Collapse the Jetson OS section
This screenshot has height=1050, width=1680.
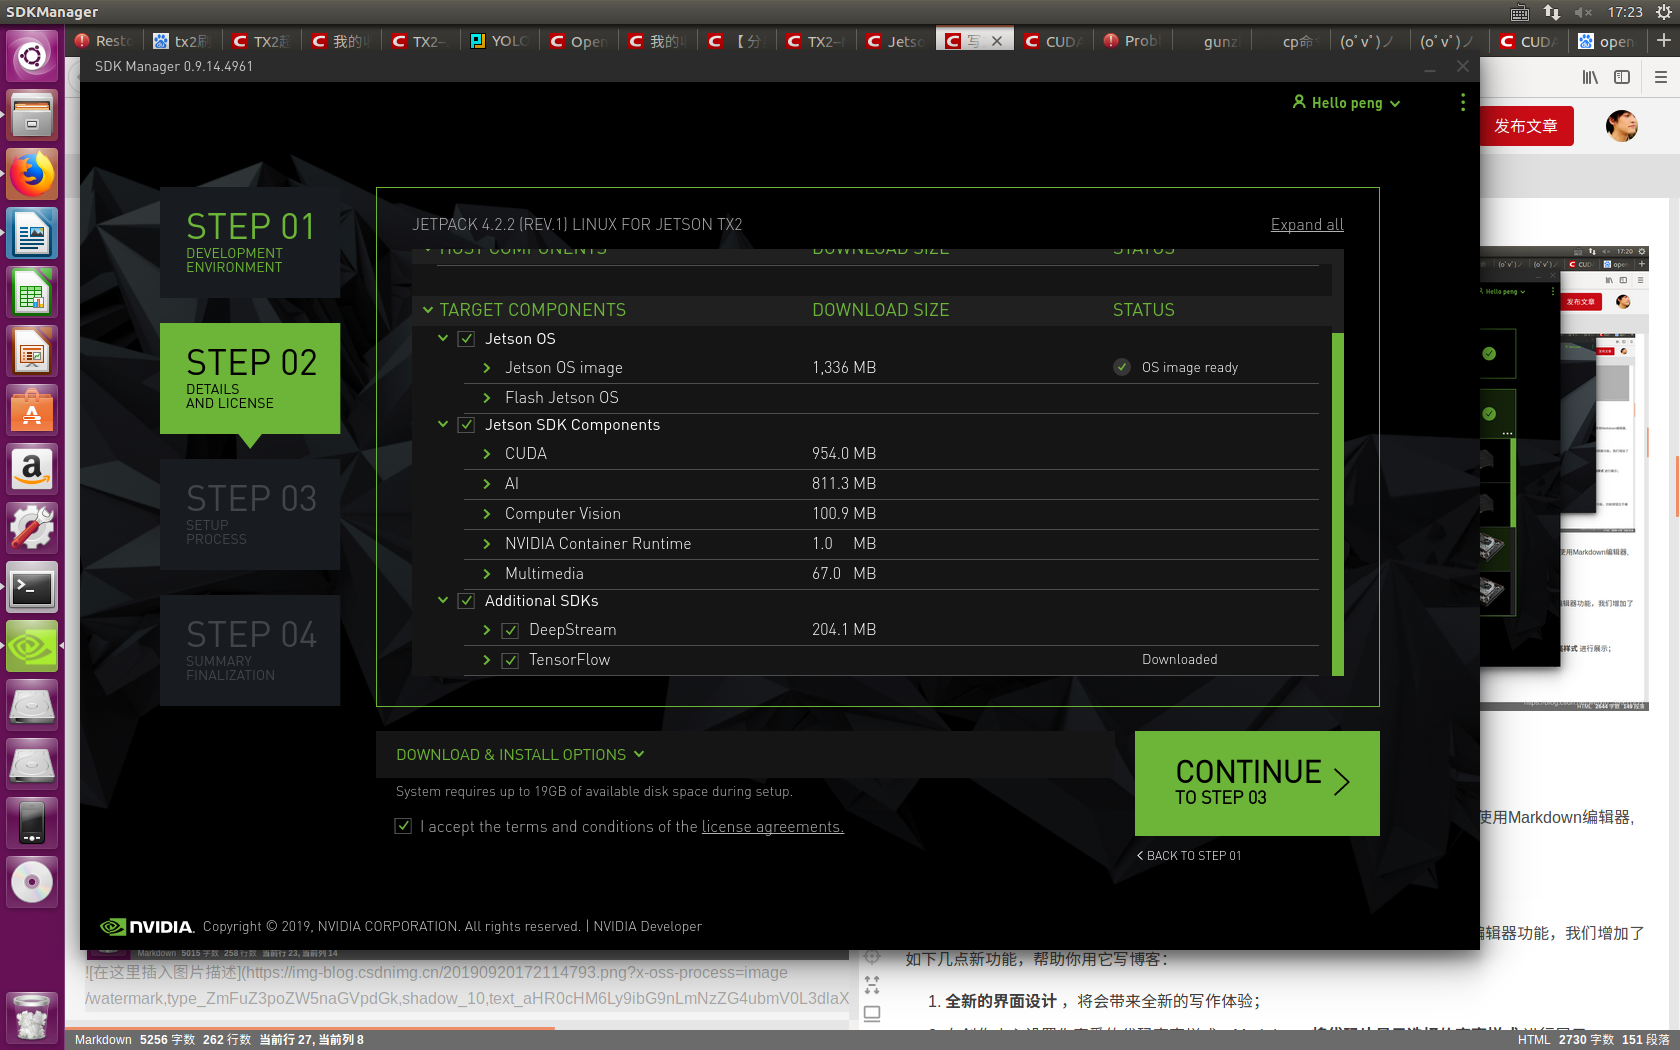(443, 338)
